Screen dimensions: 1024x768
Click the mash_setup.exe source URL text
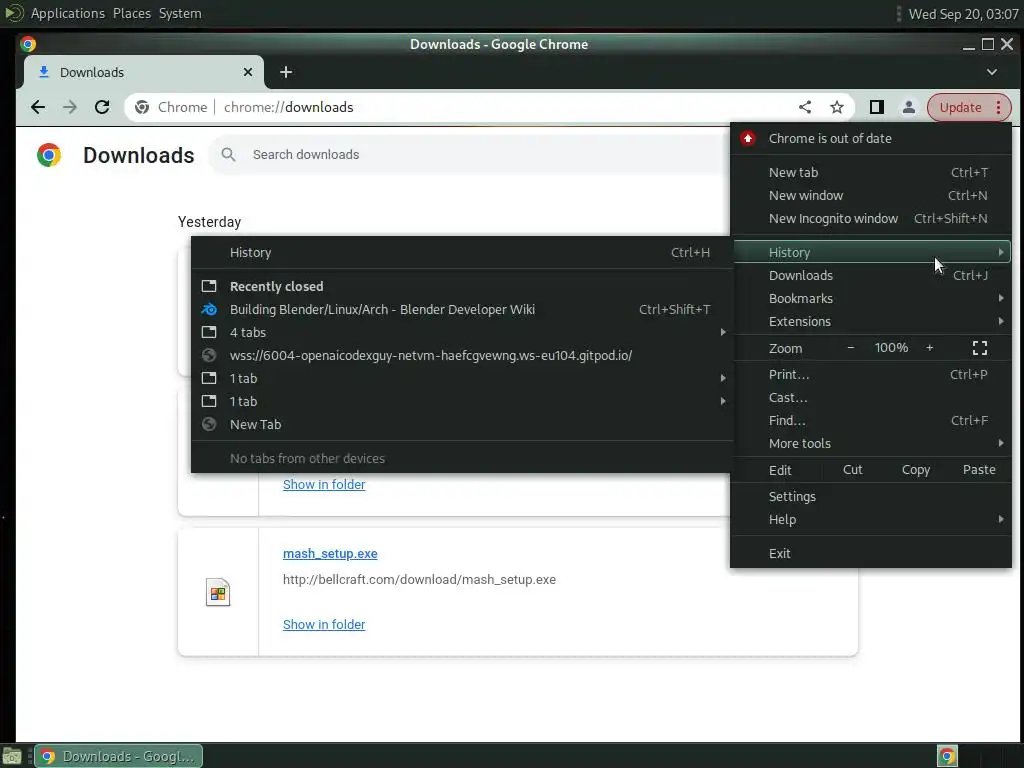tap(419, 579)
